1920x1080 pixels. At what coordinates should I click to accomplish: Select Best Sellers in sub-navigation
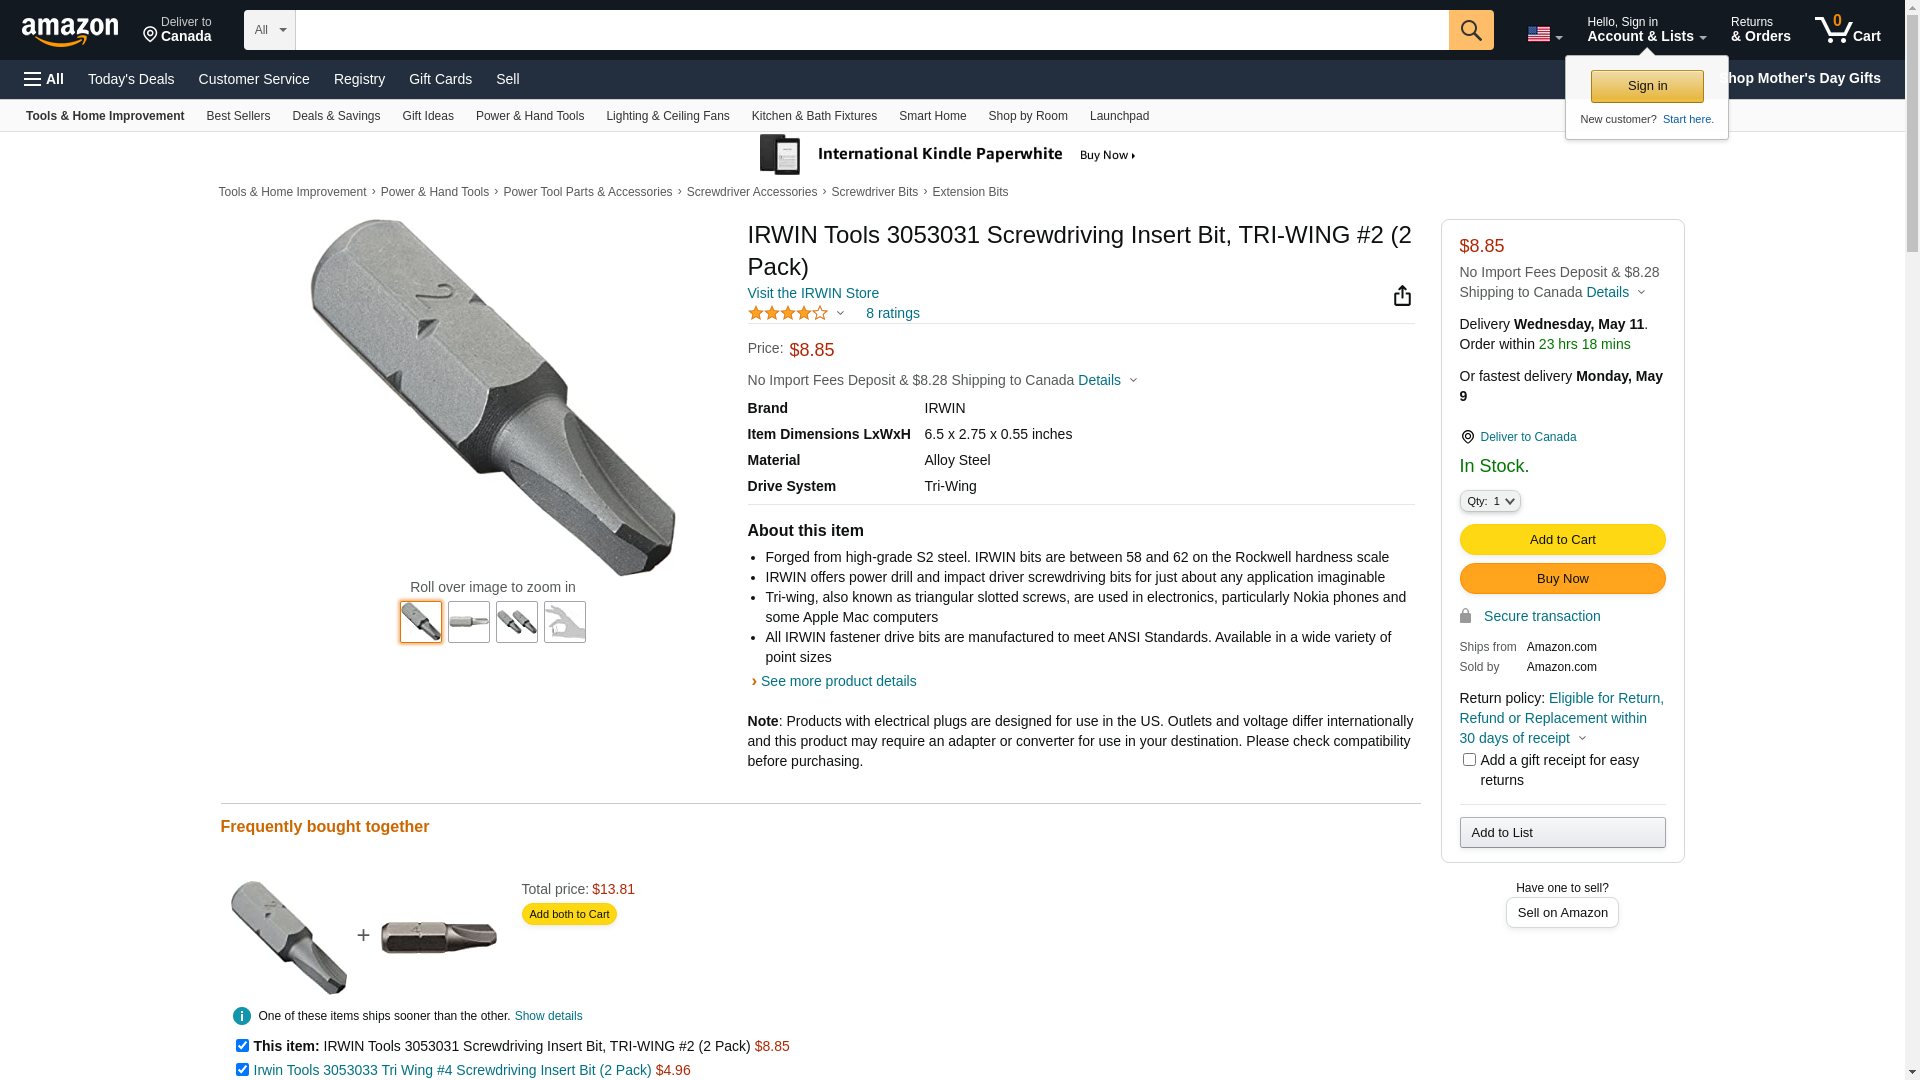point(238,116)
